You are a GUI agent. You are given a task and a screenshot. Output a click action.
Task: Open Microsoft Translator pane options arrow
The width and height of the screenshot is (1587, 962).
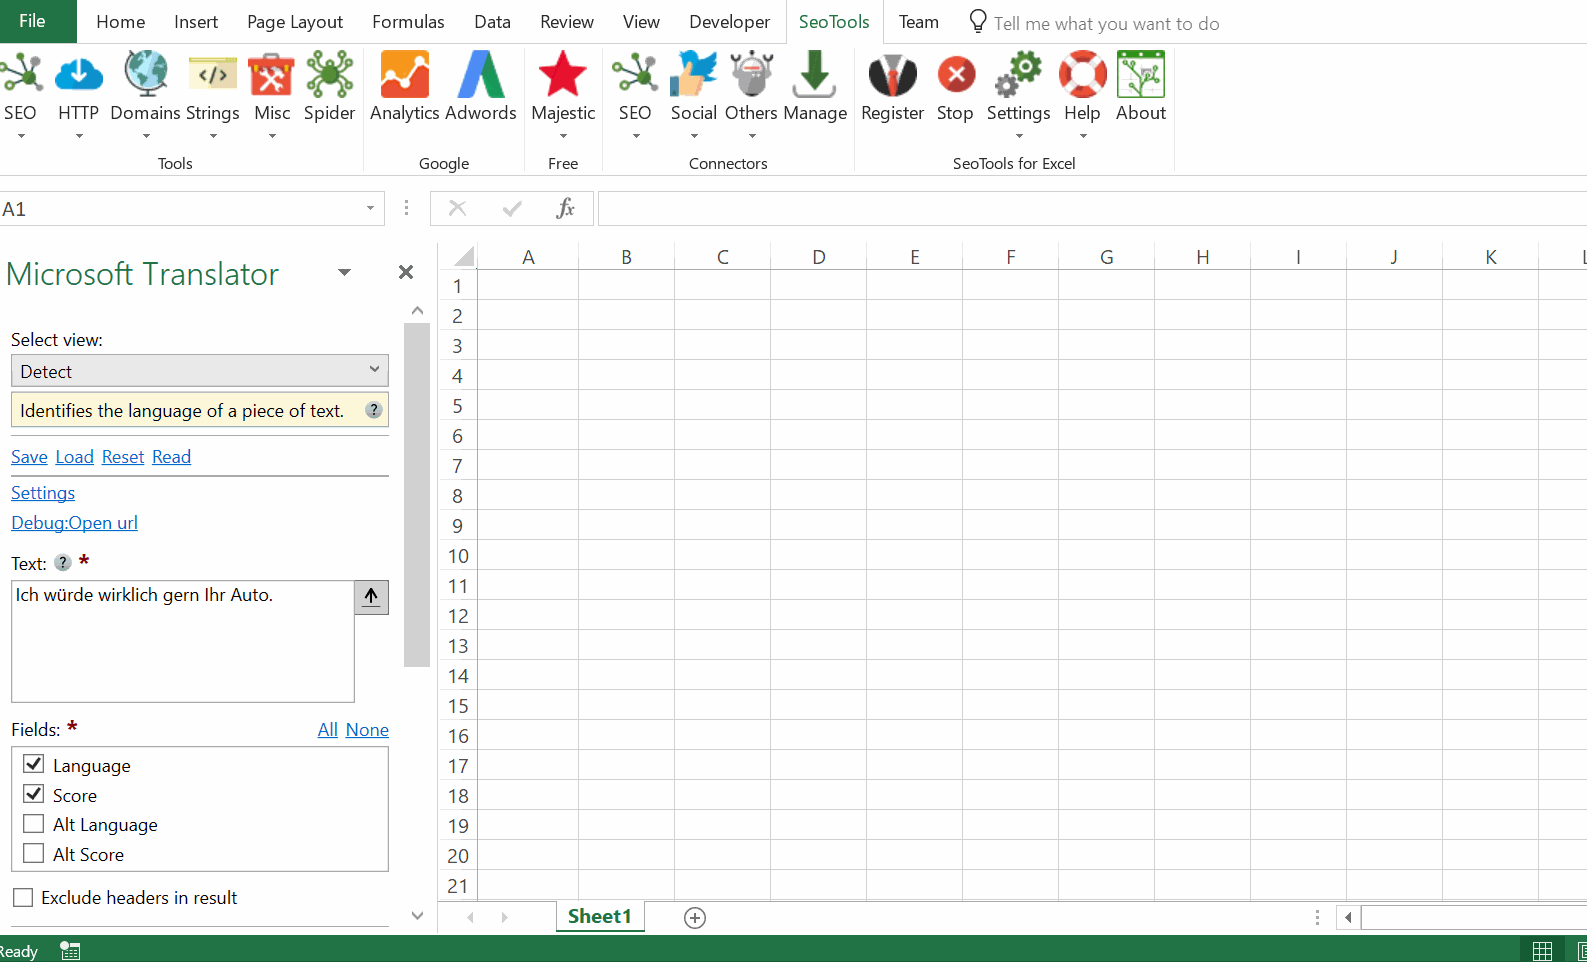[x=344, y=272]
